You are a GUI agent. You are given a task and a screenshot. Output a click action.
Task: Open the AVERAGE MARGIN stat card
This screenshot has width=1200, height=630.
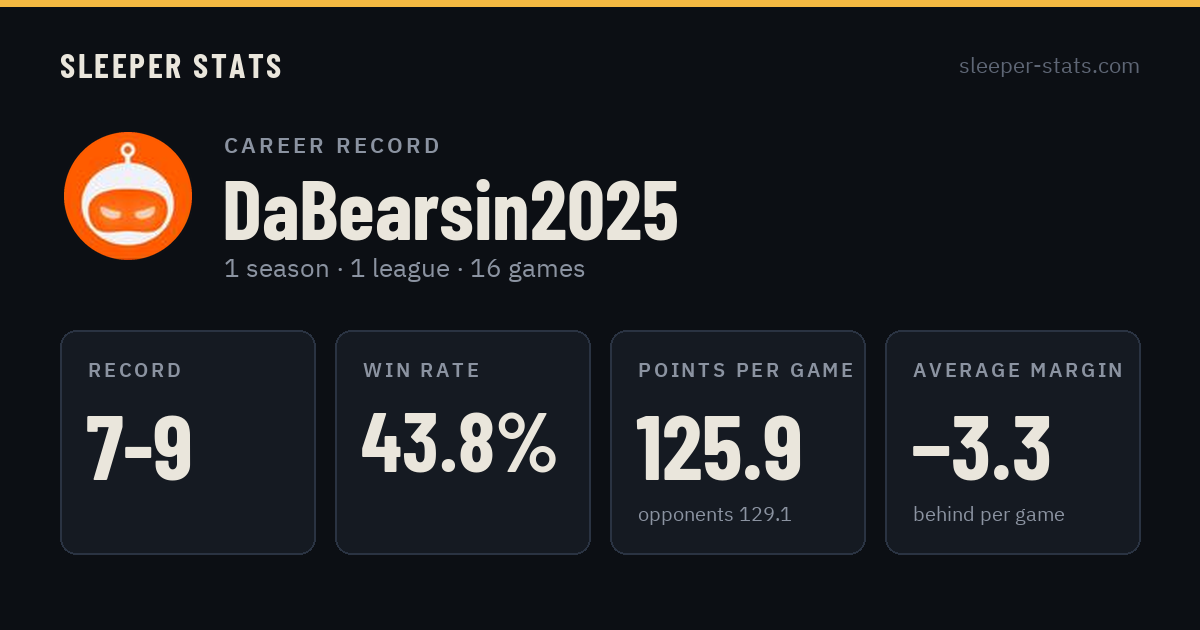[x=1013, y=442]
